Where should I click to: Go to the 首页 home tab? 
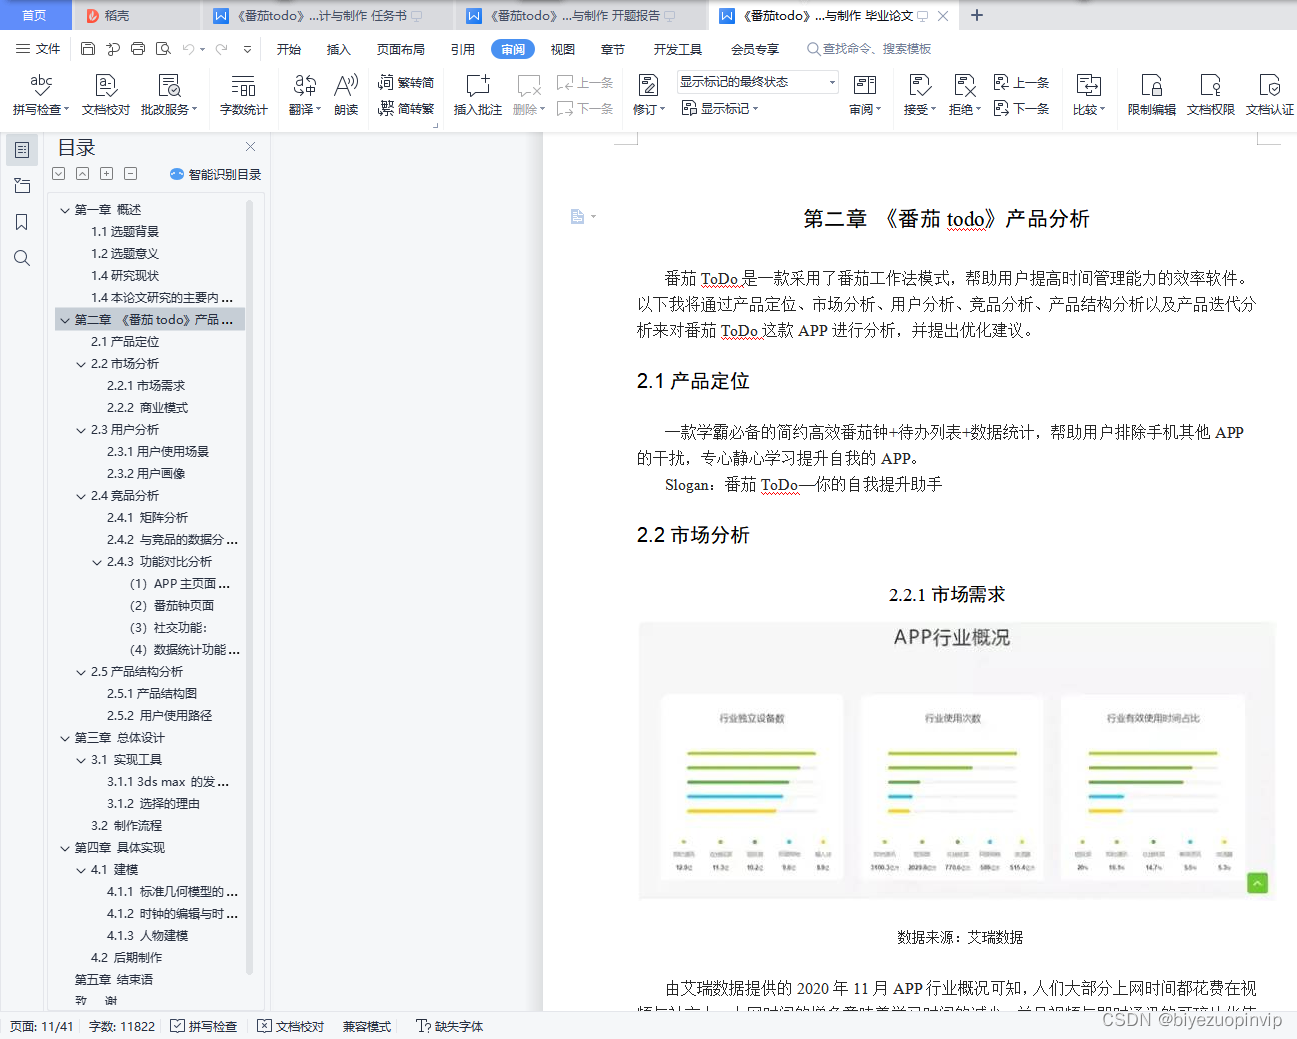click(x=34, y=15)
